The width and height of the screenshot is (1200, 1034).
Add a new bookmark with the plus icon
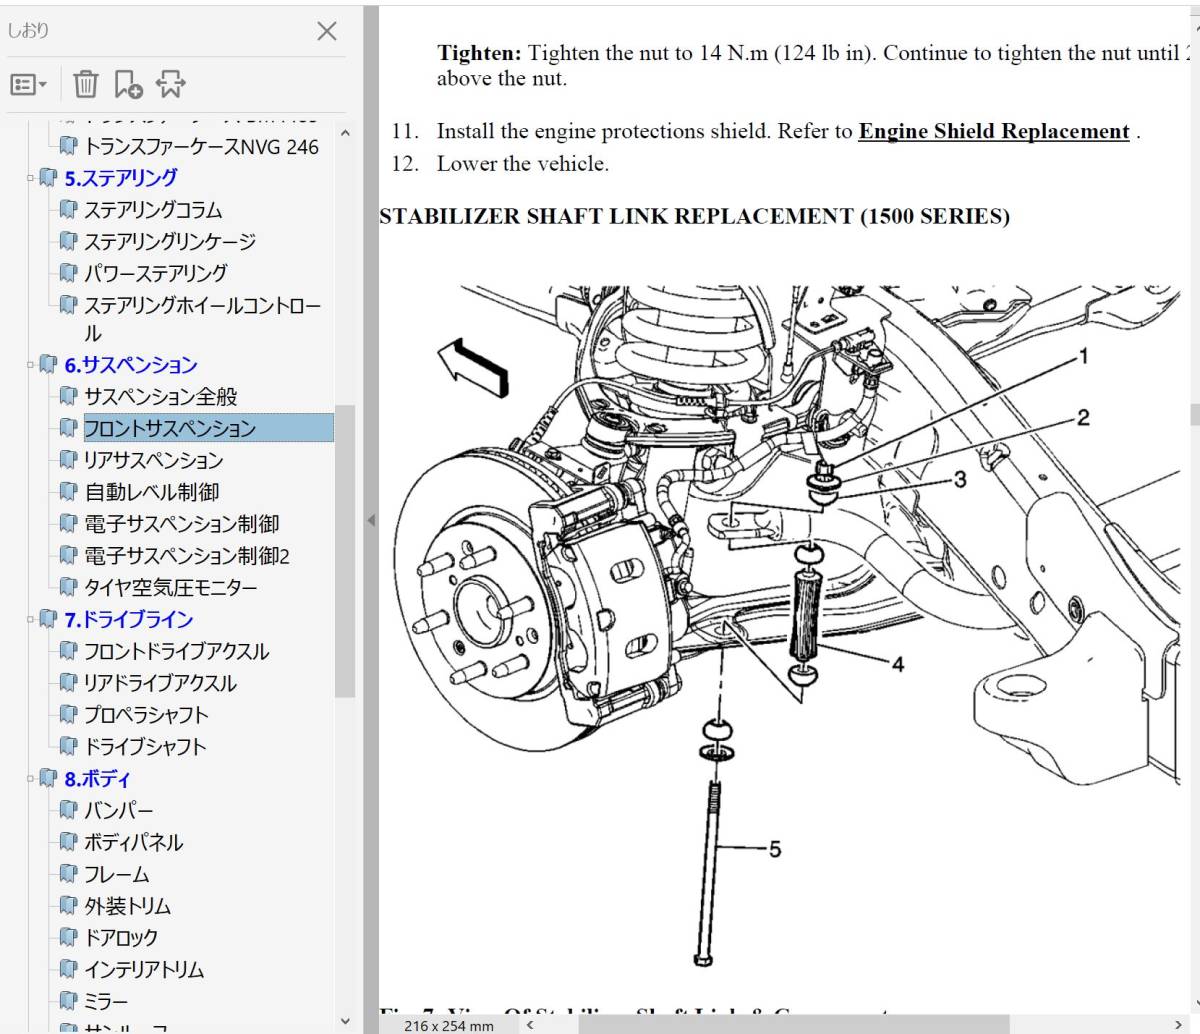coord(128,85)
